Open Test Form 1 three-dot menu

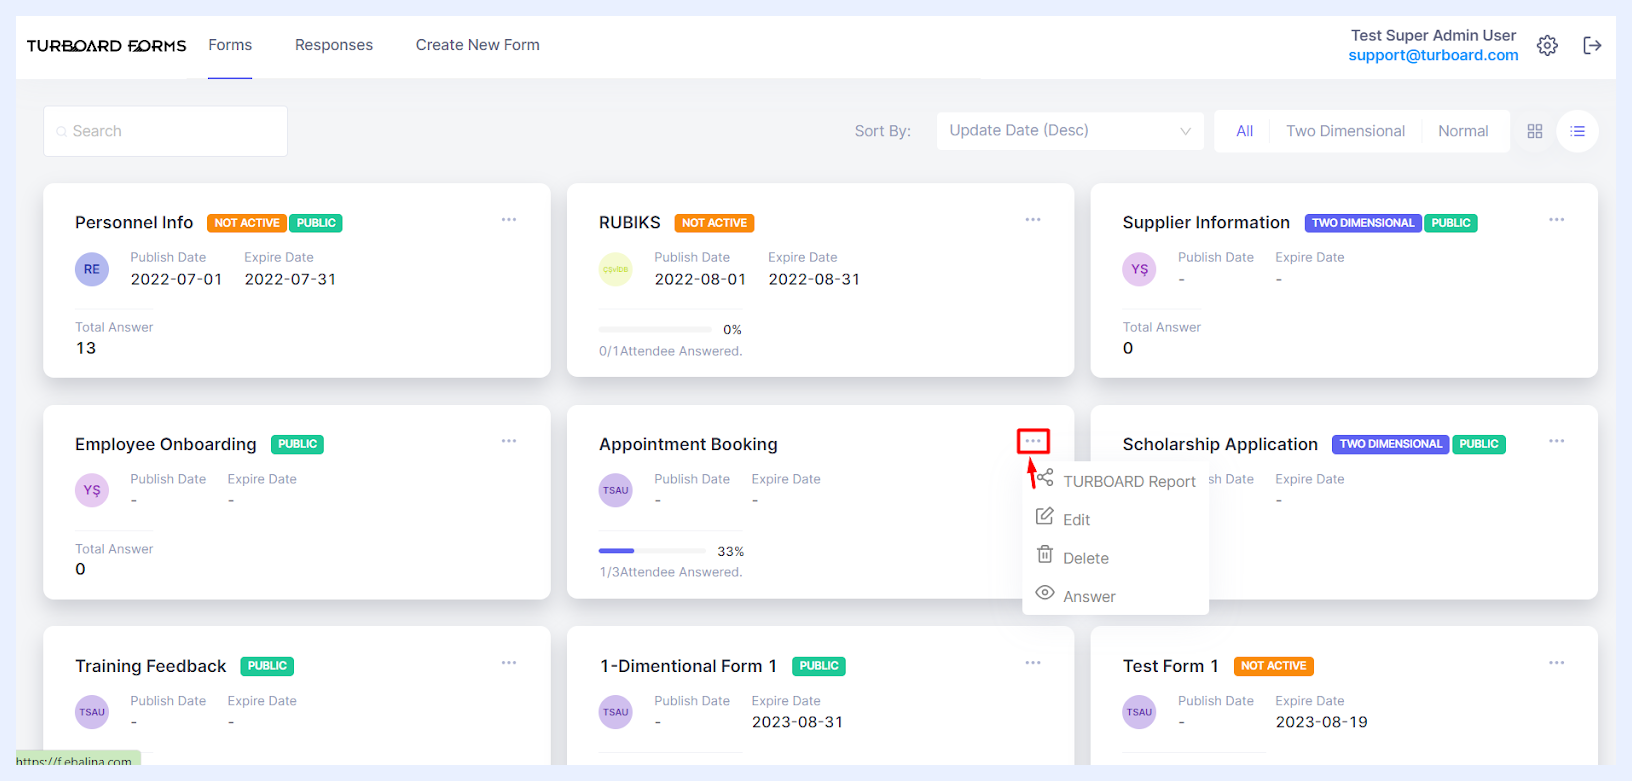coord(1557,663)
